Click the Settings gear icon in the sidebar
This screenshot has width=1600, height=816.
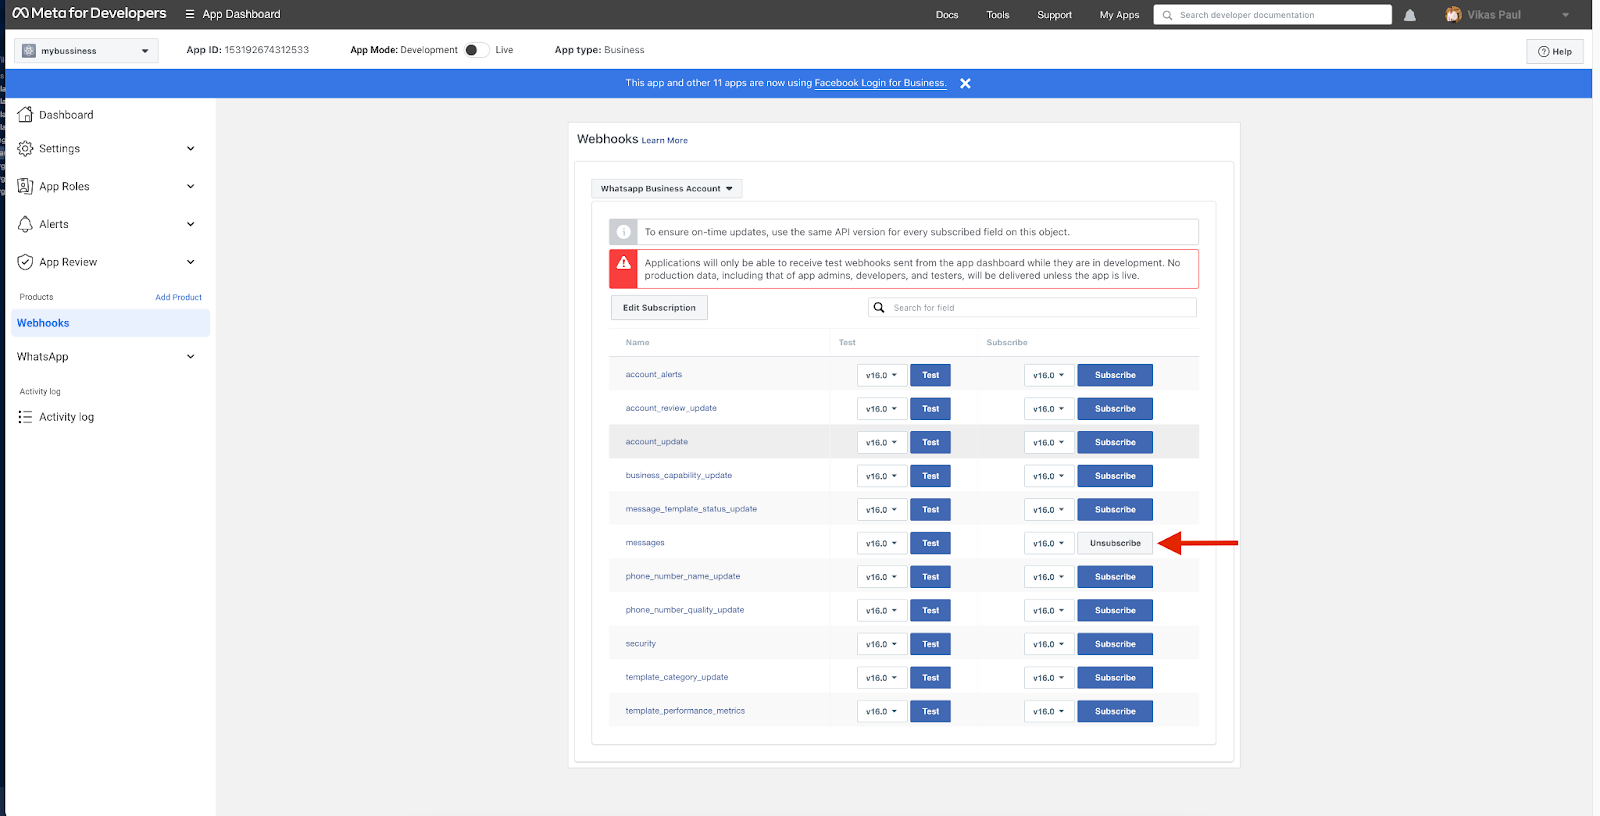click(x=25, y=149)
